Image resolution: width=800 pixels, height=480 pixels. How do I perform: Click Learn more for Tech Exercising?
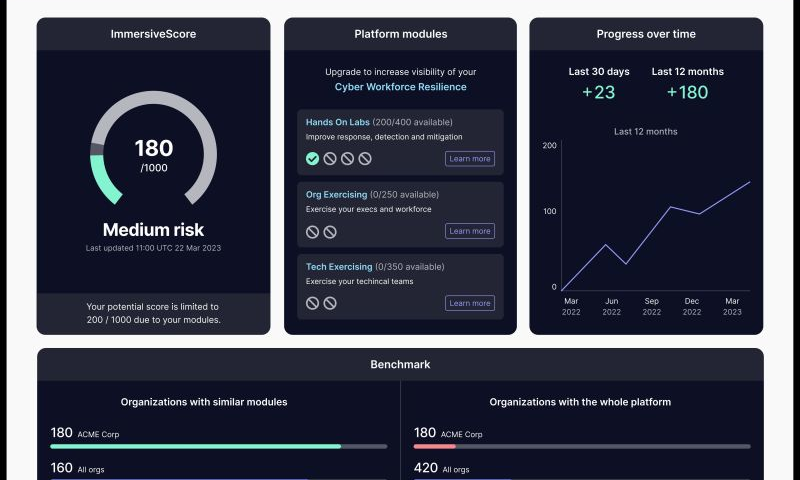point(469,303)
